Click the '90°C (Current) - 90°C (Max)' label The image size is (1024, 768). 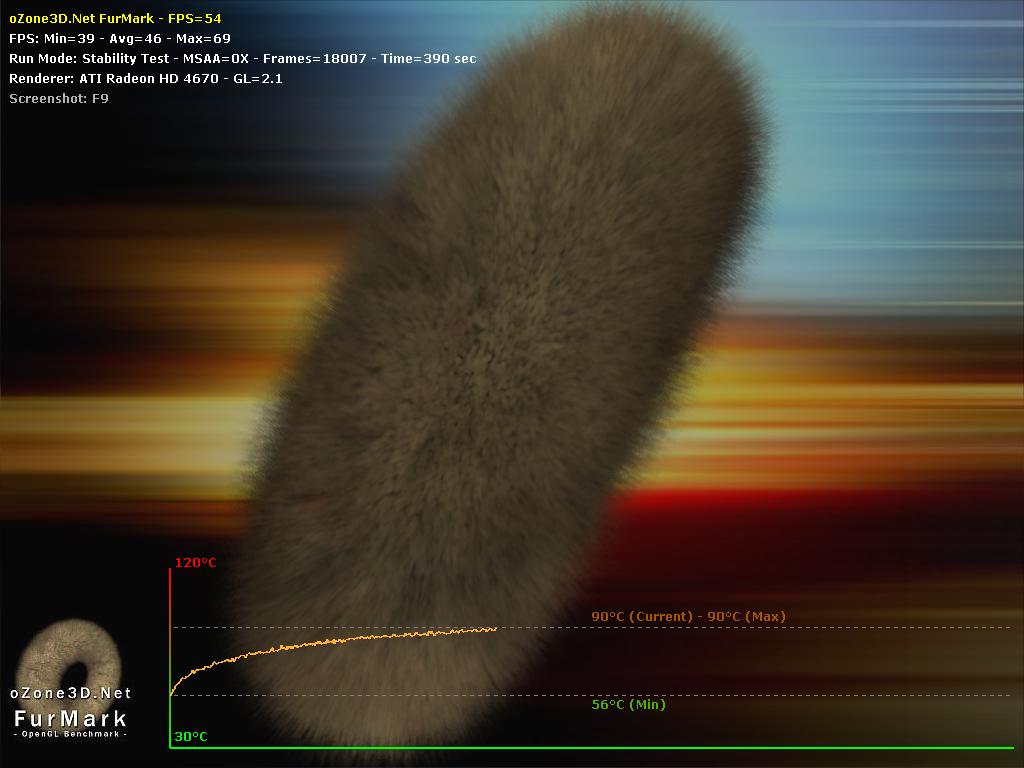[x=688, y=616]
